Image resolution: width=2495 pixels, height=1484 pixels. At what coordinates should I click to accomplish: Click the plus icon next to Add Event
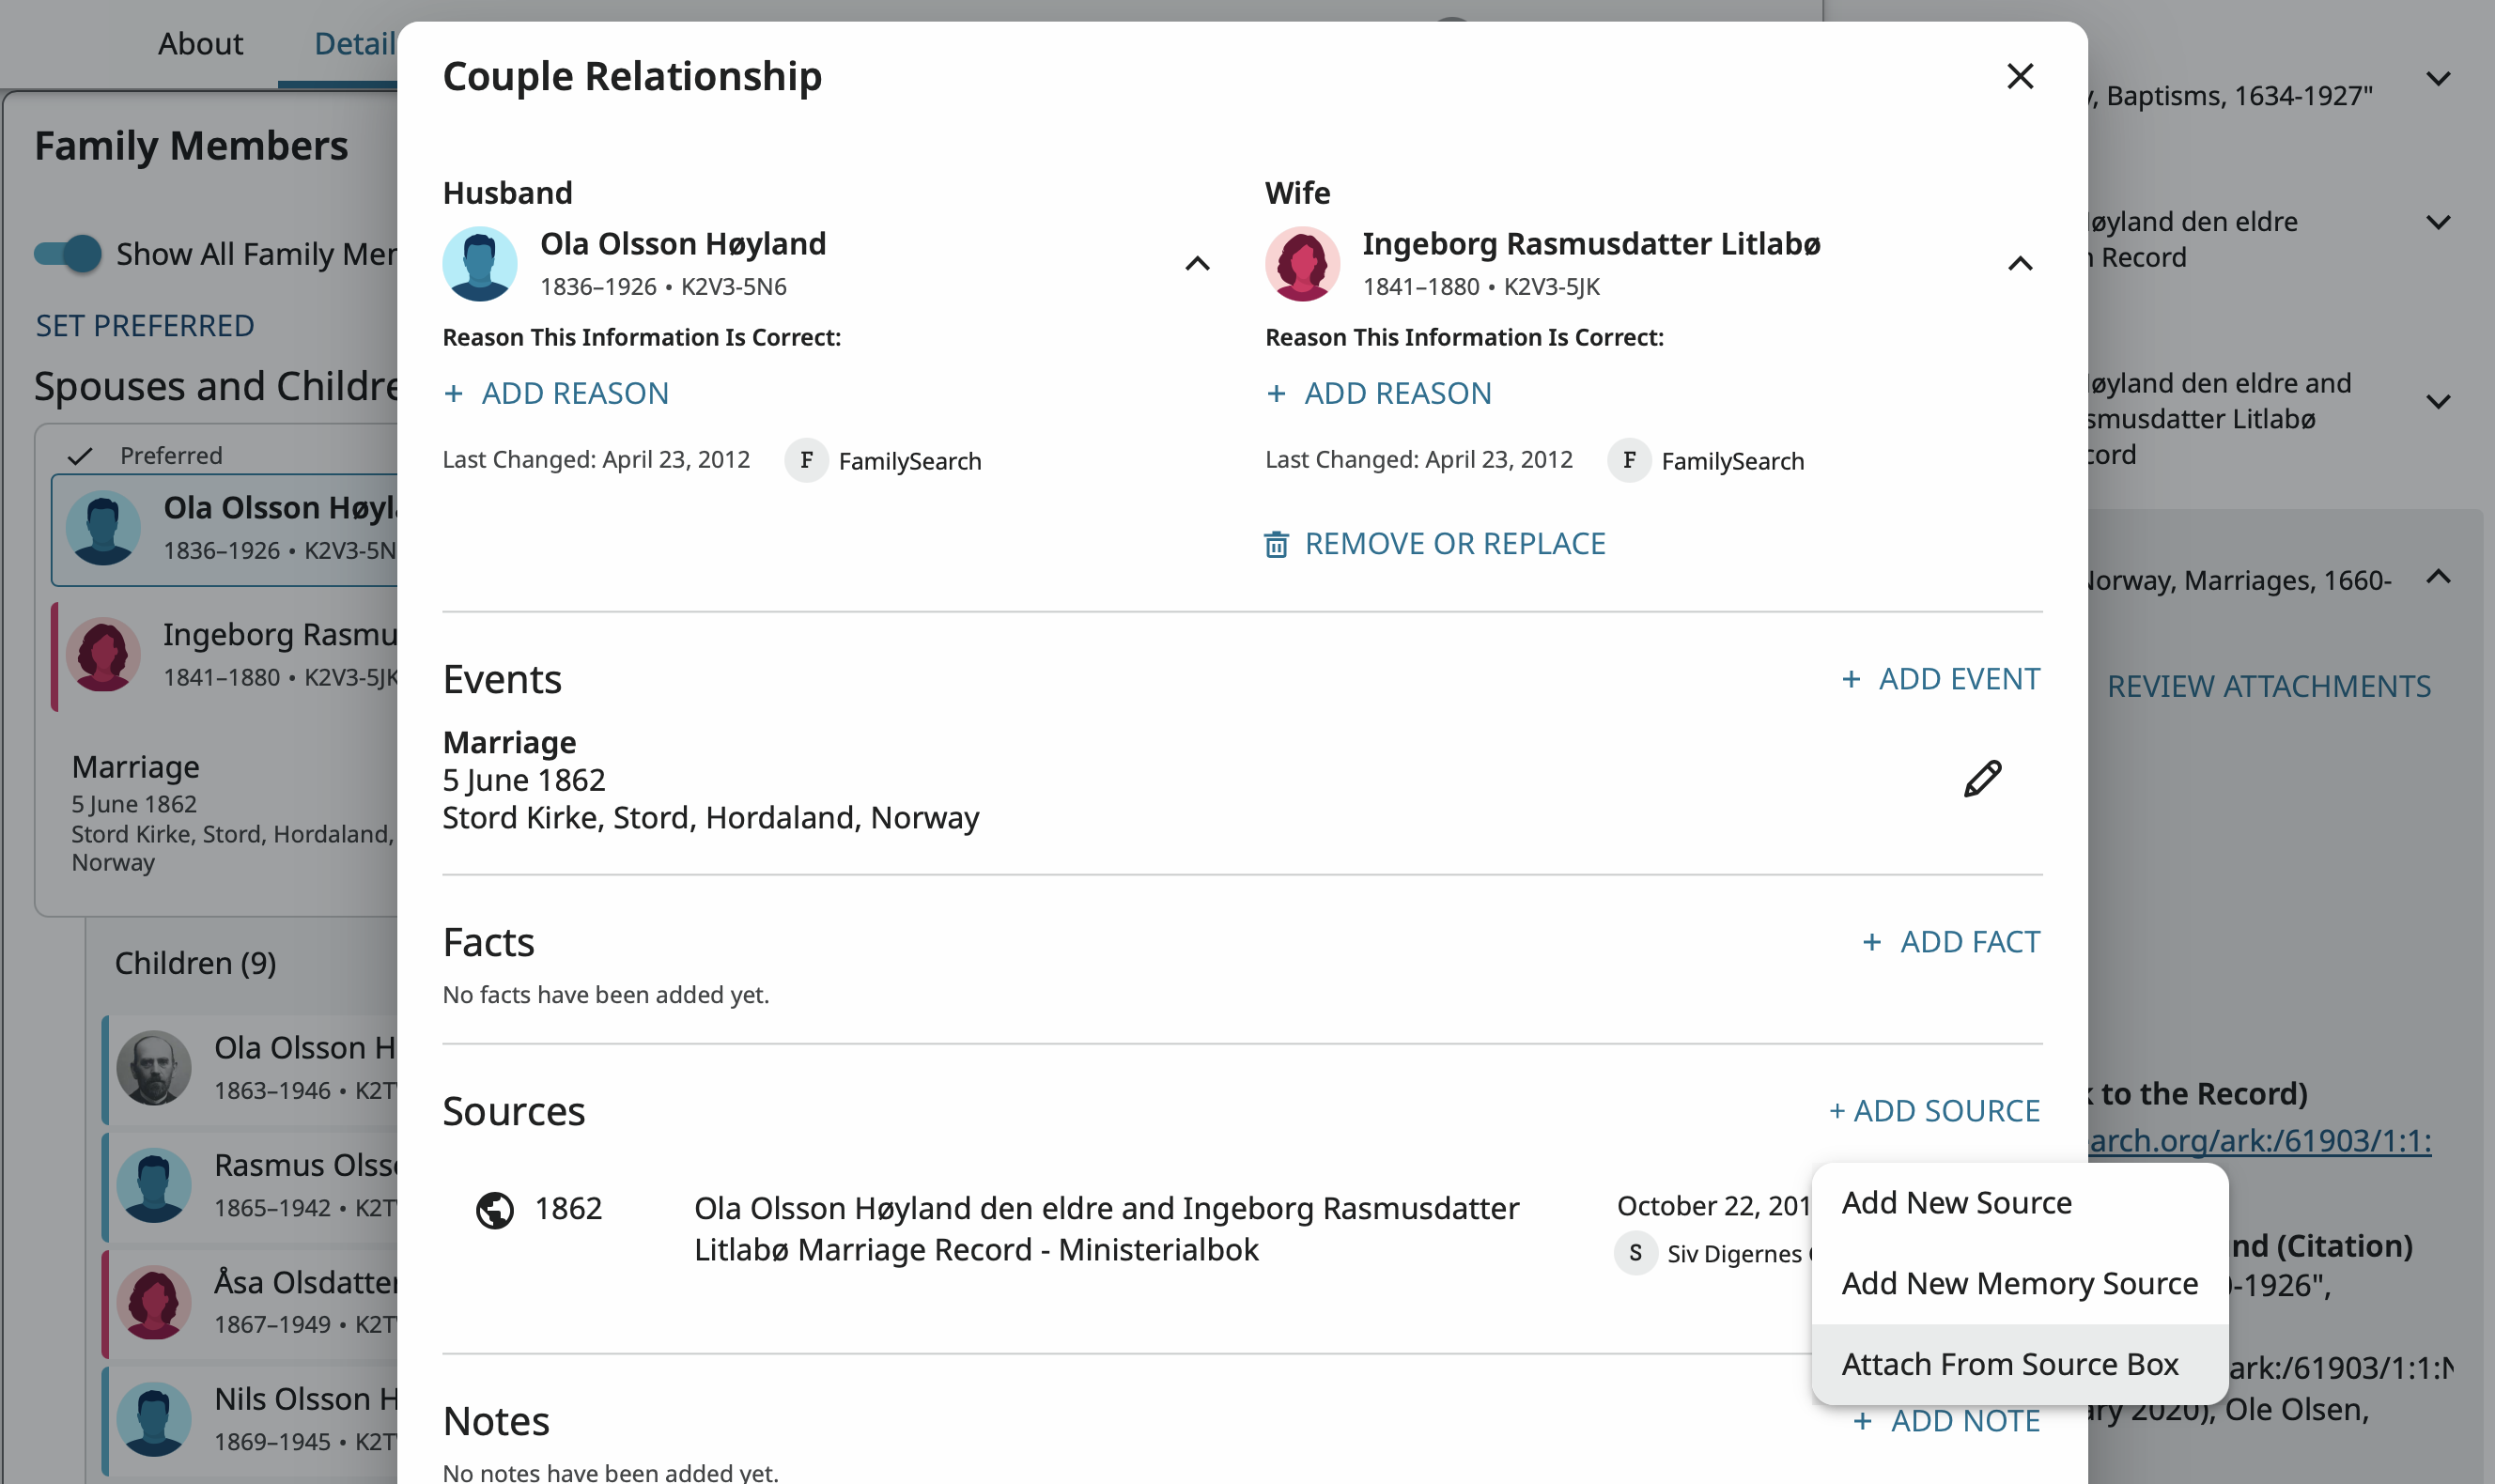coord(1851,680)
